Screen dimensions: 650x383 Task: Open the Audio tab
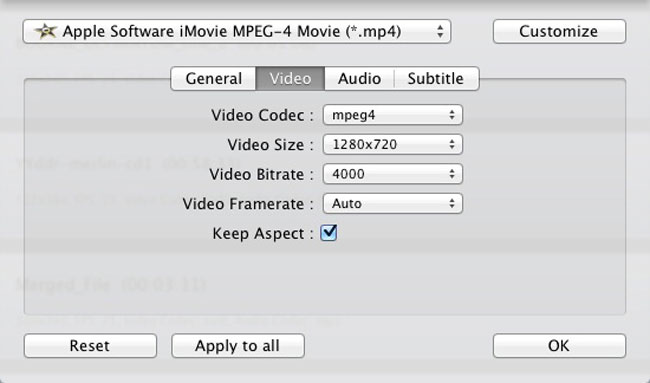click(x=359, y=78)
